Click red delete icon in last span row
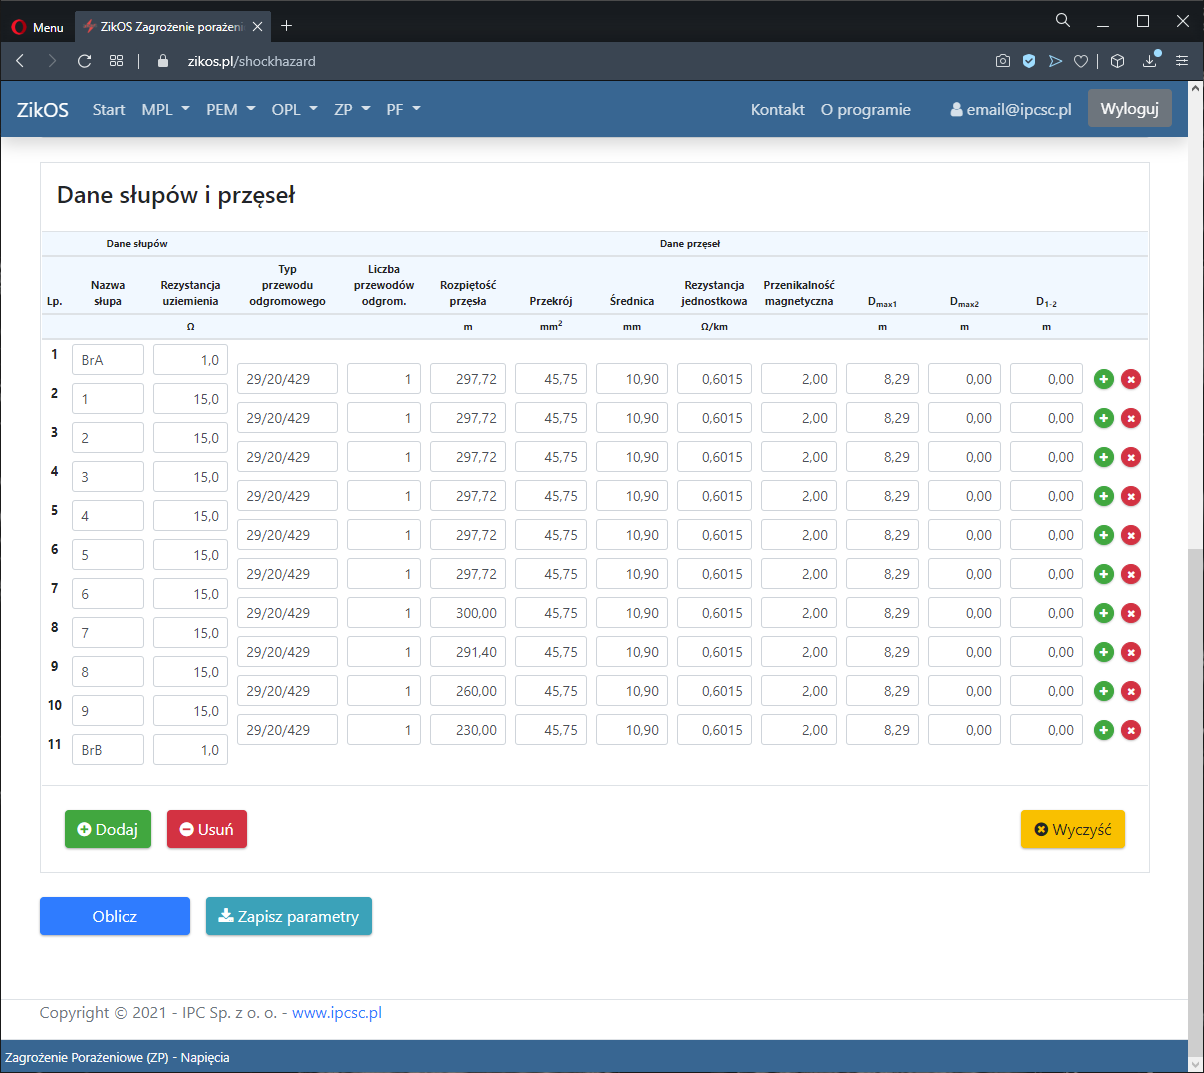Image resolution: width=1204 pixels, height=1073 pixels. pyautogui.click(x=1131, y=730)
